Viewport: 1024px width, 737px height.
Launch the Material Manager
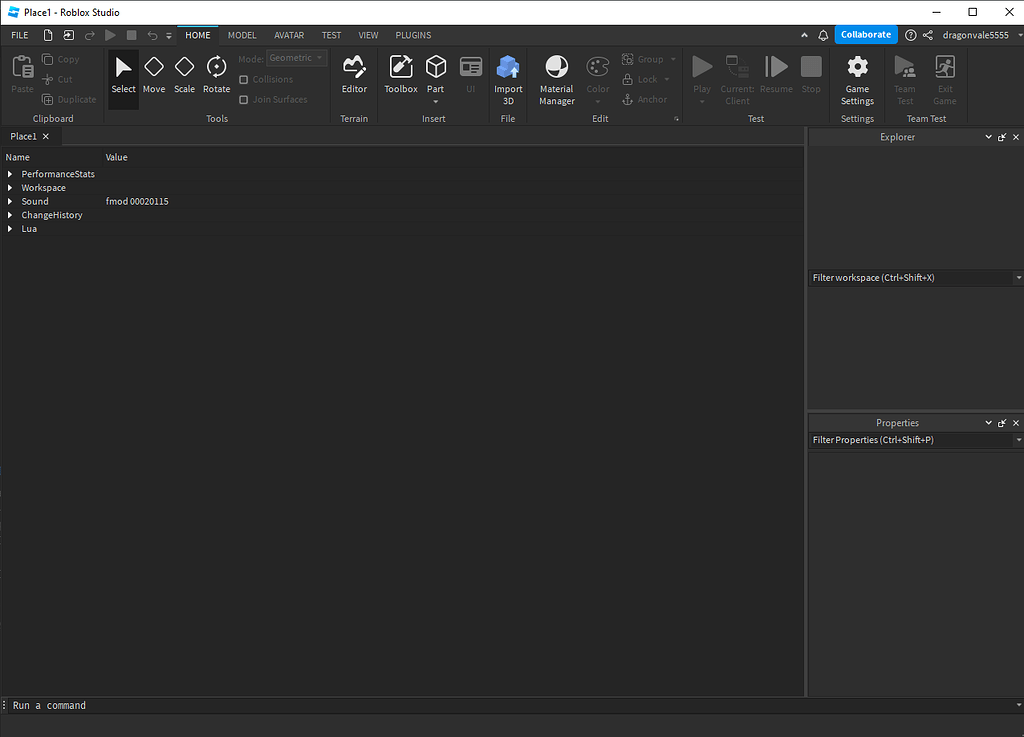pyautogui.click(x=556, y=80)
